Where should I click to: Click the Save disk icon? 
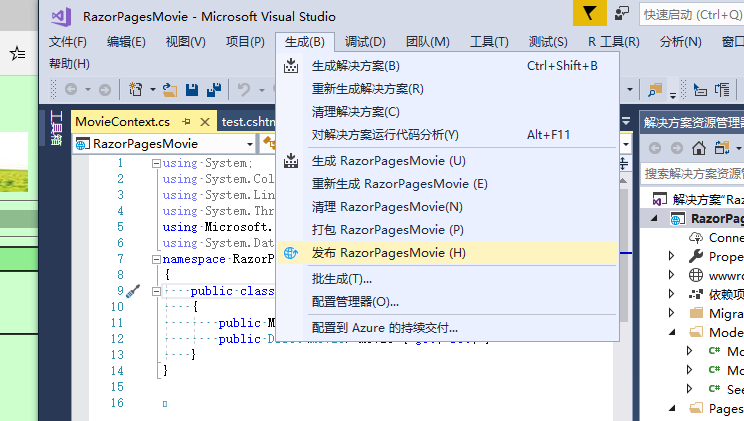(192, 90)
